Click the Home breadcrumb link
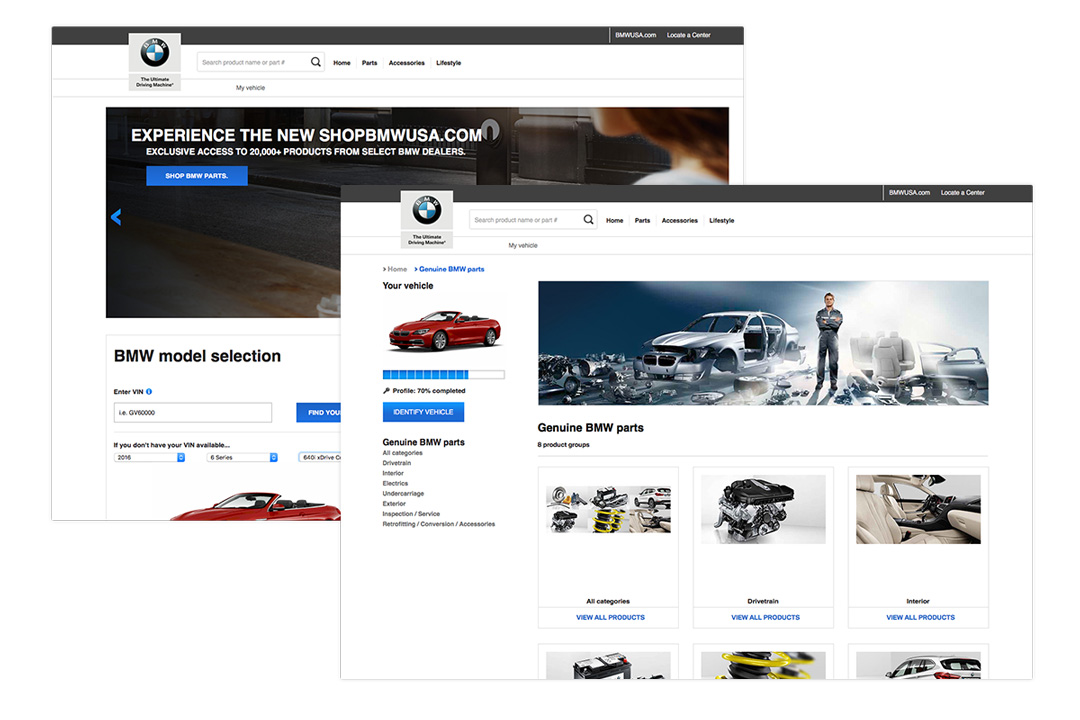 pos(397,269)
